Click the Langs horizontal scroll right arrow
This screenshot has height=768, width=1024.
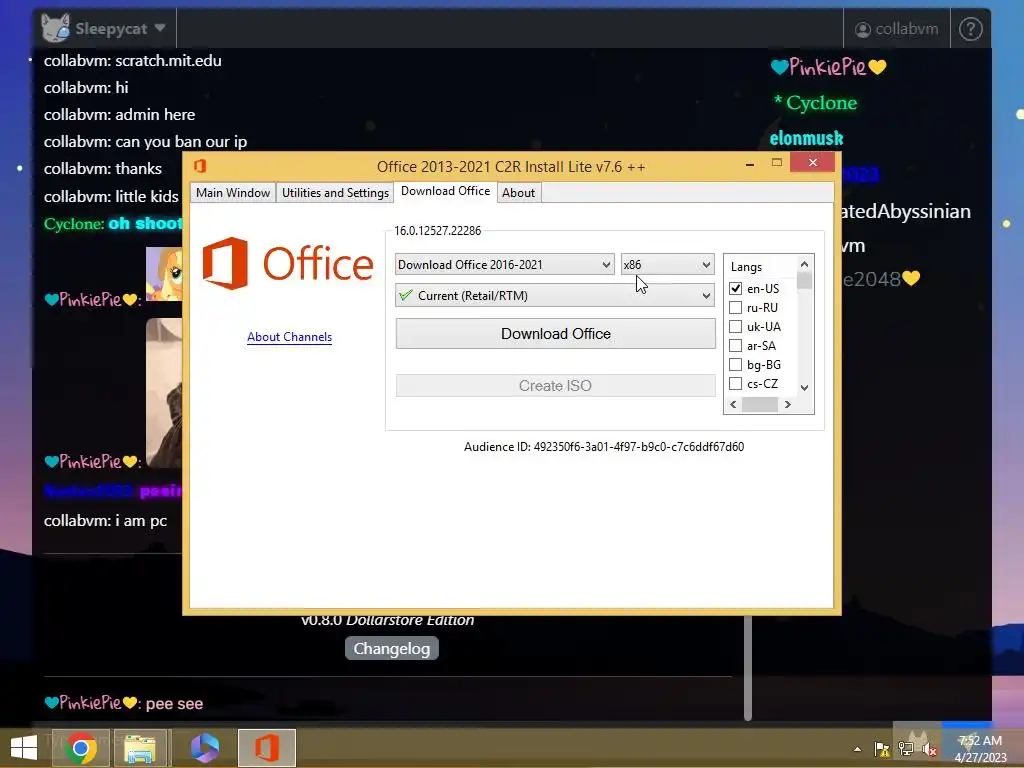[788, 404]
